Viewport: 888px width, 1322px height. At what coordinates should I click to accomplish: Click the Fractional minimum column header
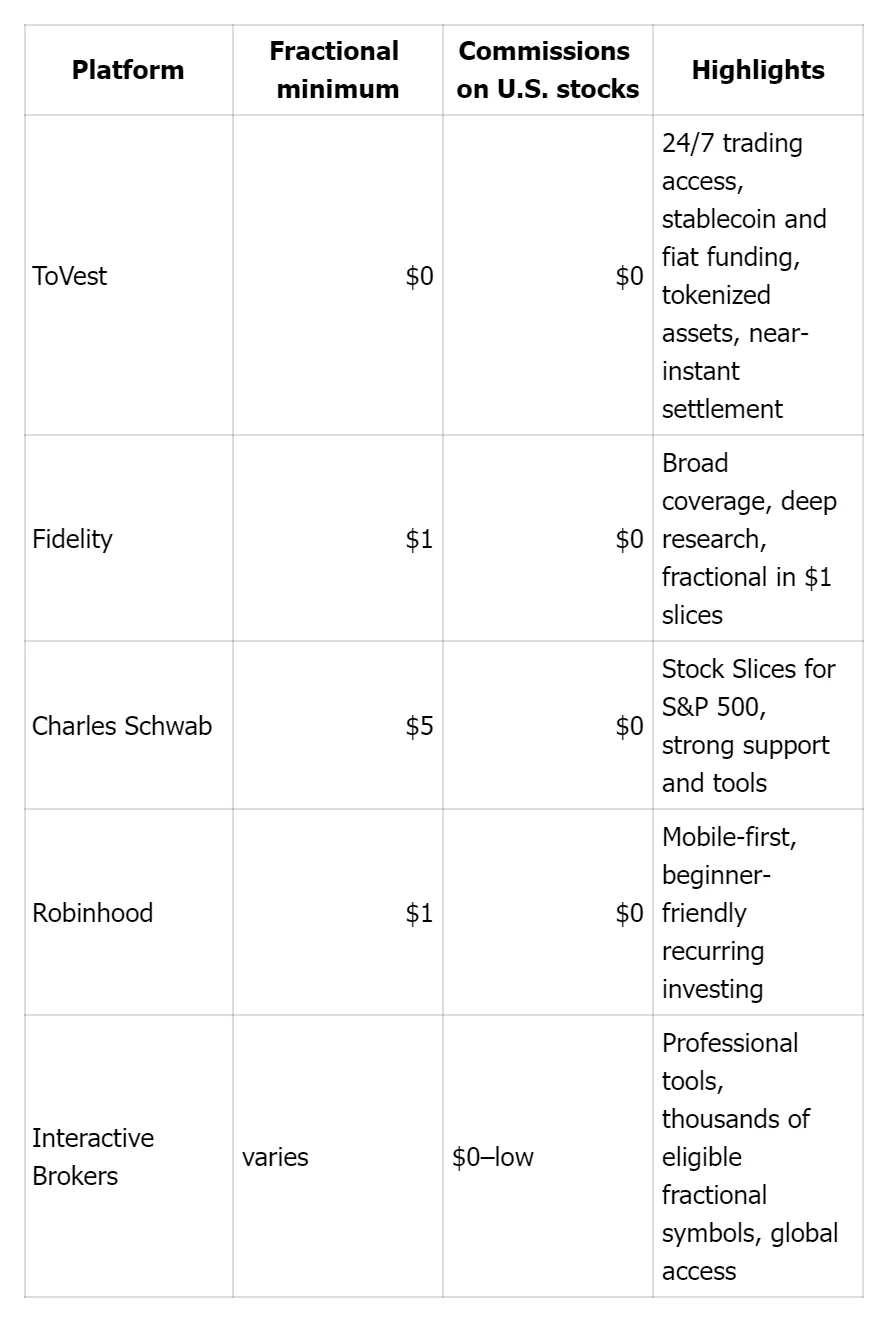click(x=337, y=70)
